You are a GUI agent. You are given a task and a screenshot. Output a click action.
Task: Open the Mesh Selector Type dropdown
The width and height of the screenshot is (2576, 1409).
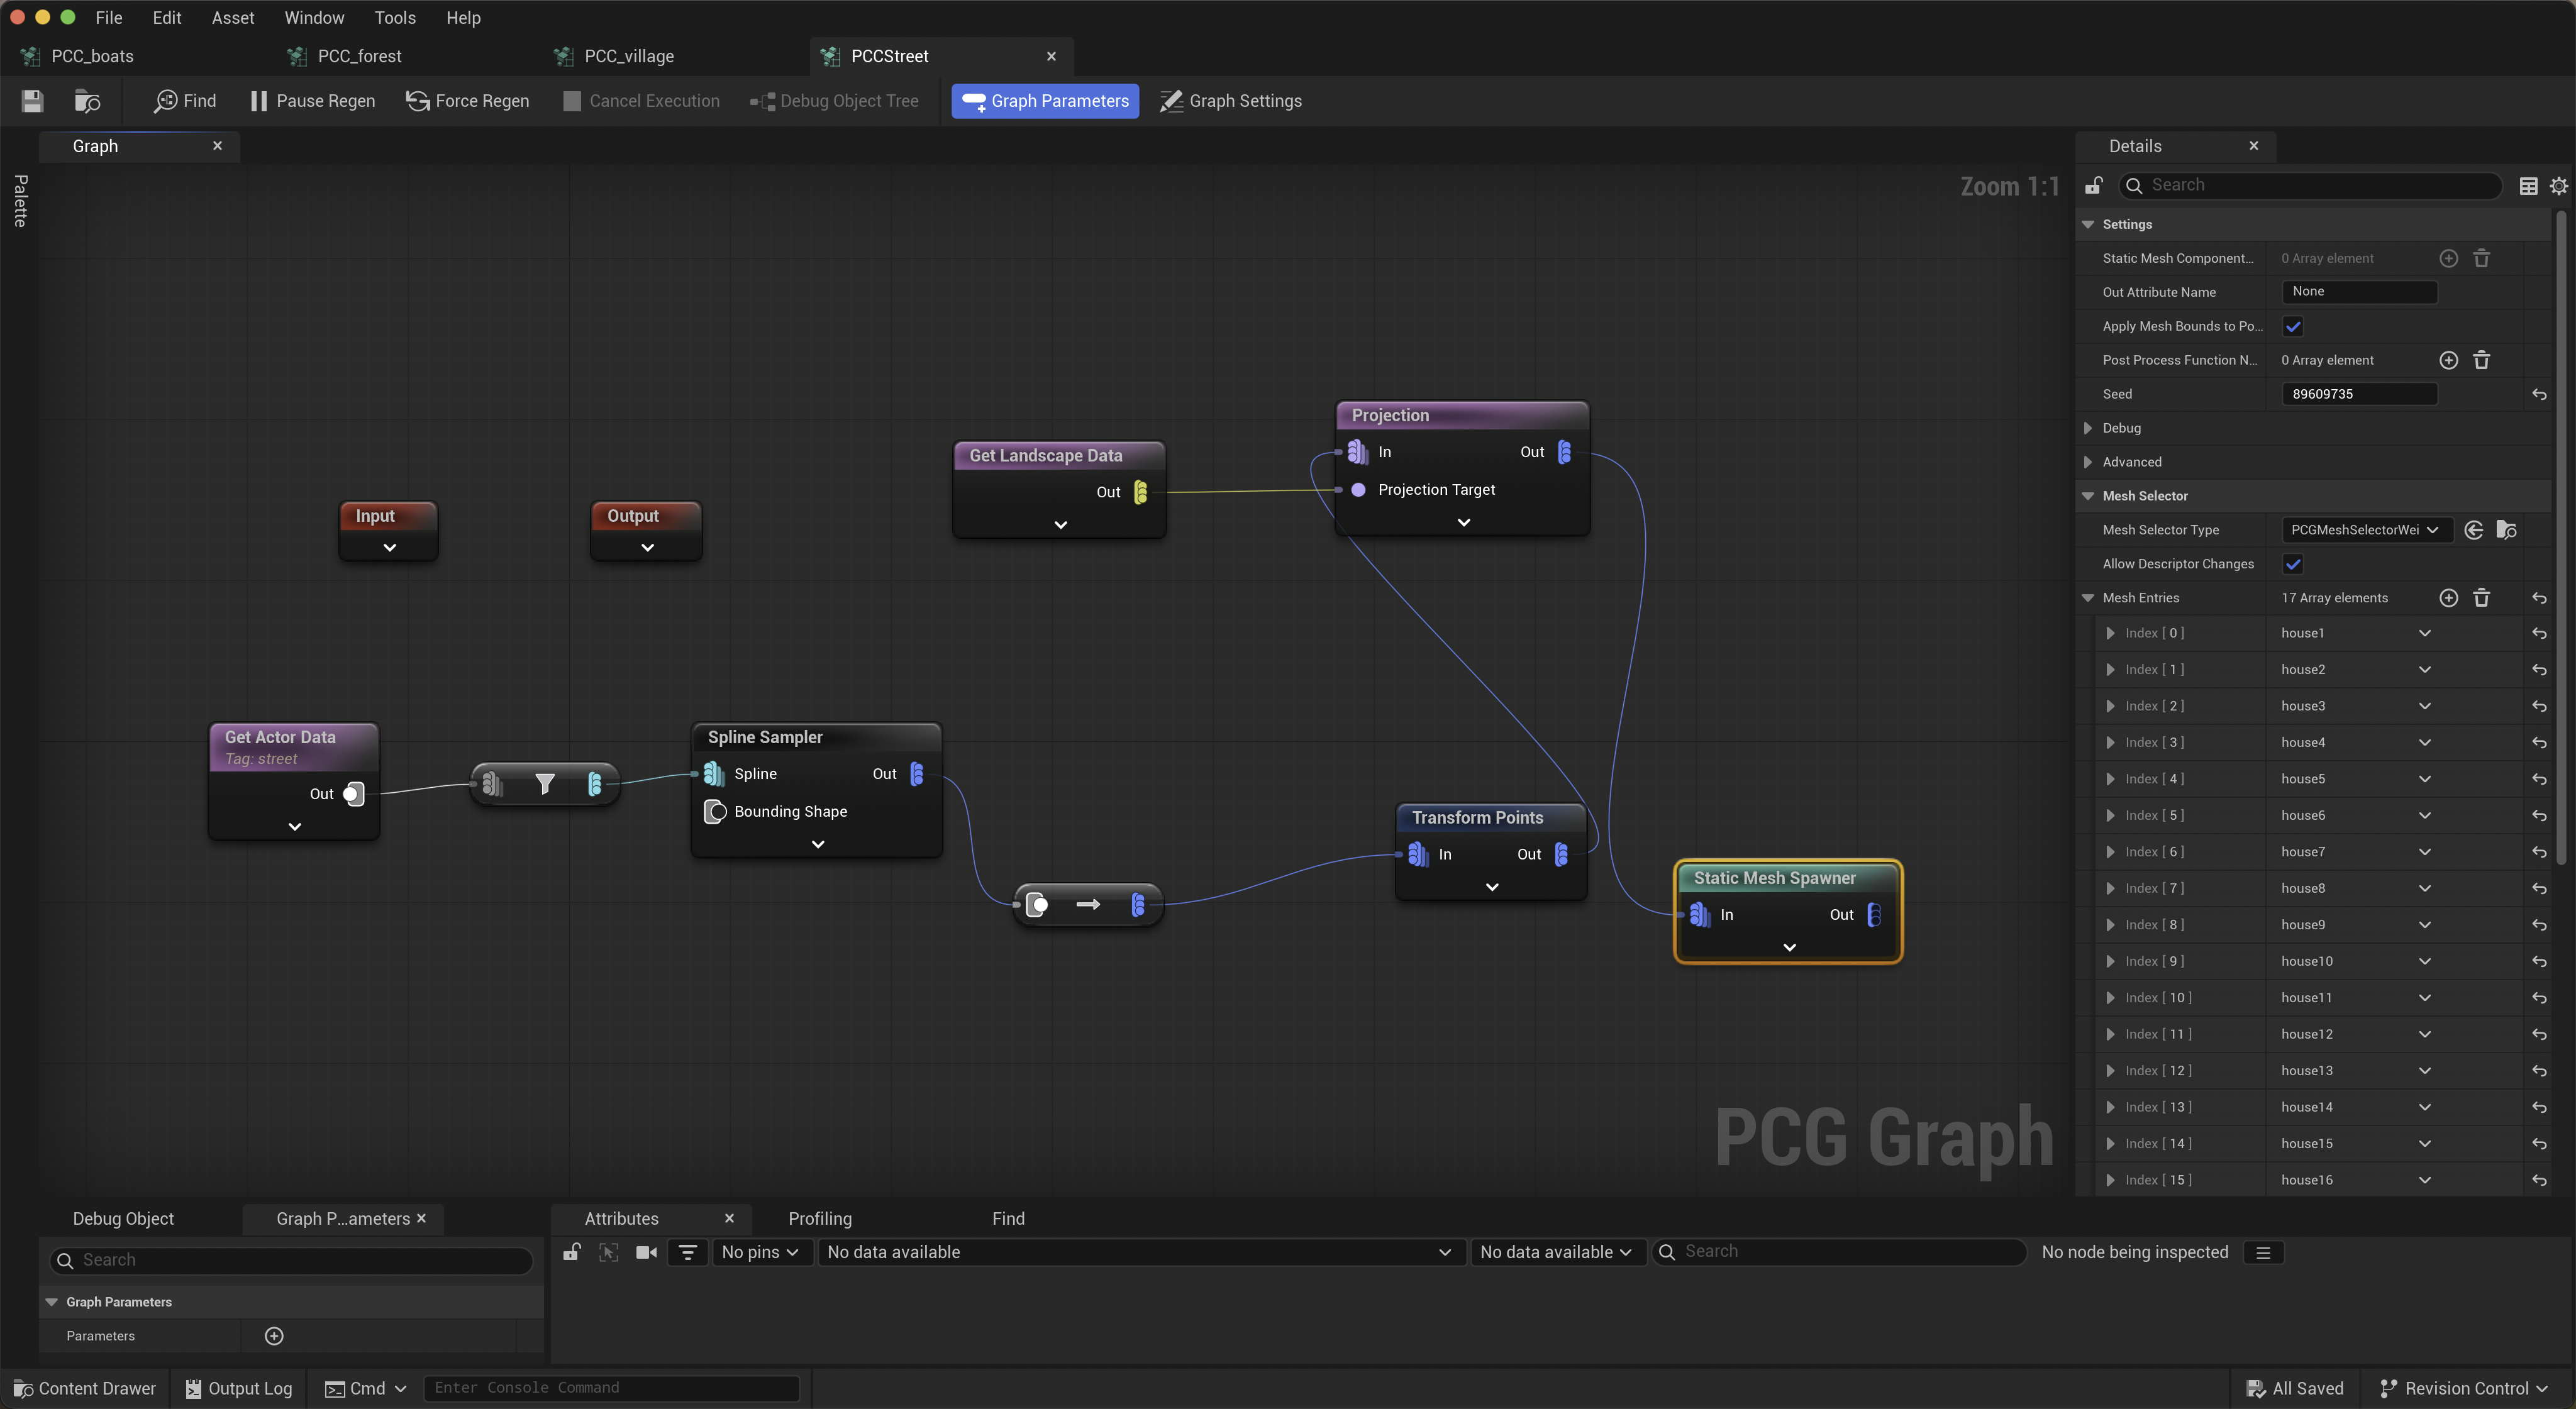pos(2365,530)
